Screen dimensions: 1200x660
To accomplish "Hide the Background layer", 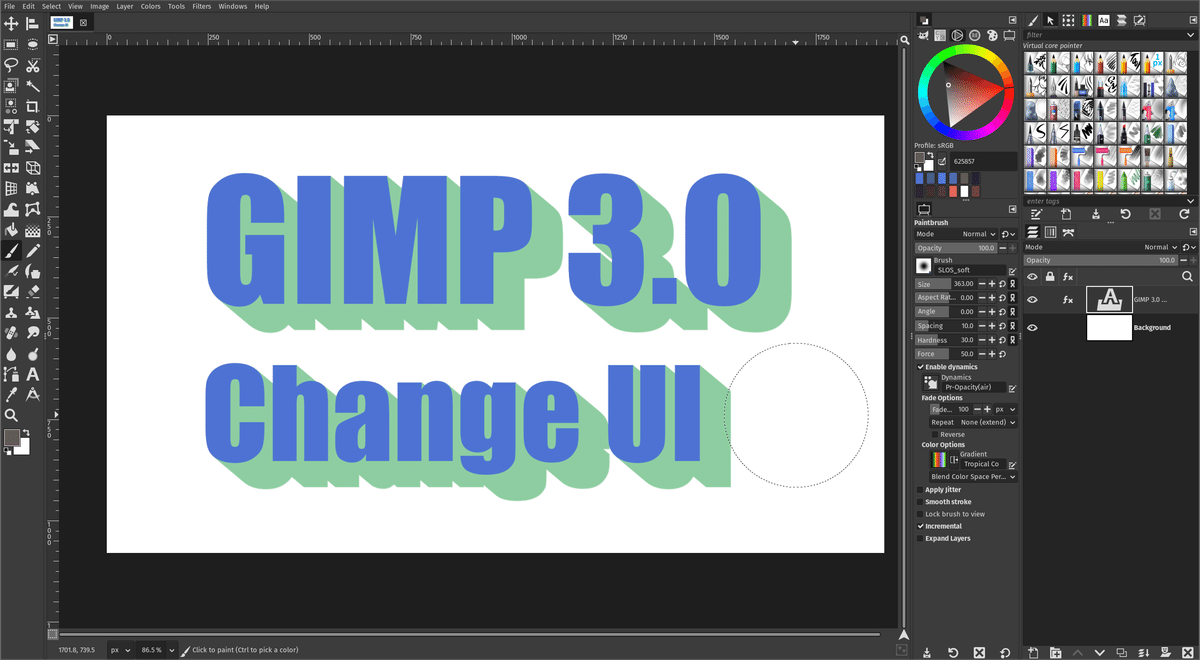I will [x=1032, y=327].
